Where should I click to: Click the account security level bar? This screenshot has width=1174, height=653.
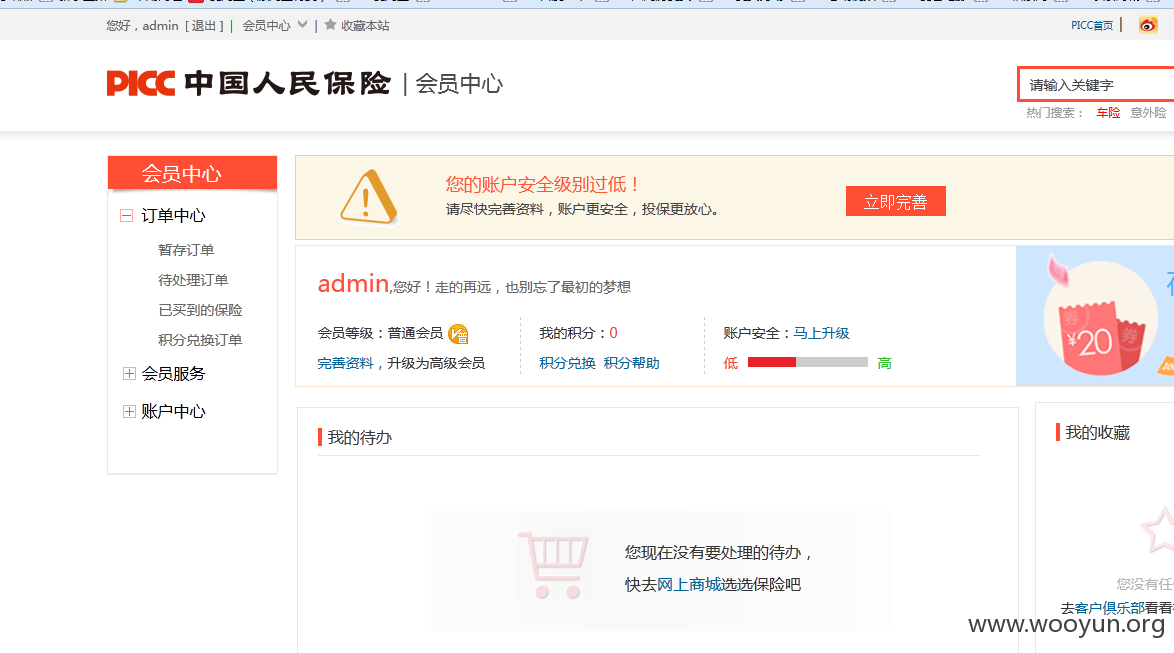(x=808, y=362)
